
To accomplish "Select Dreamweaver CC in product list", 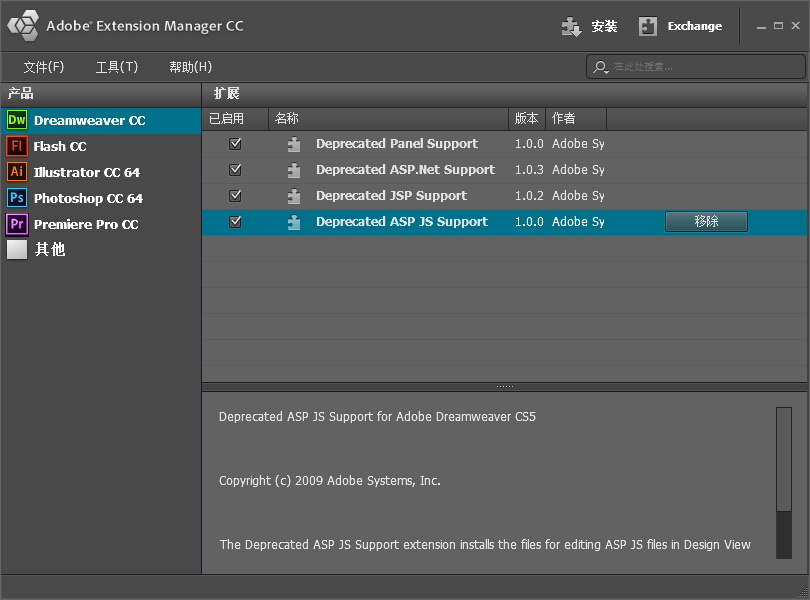I will (101, 120).
